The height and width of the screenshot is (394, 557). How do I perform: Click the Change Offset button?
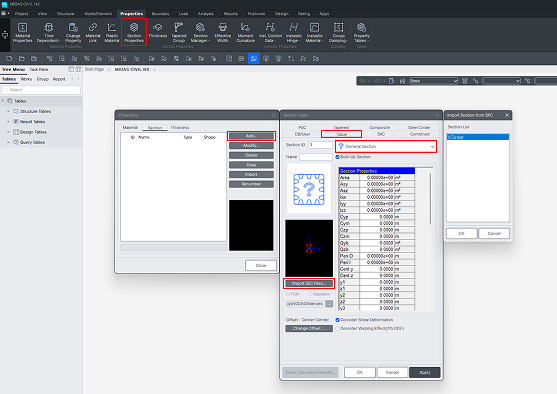(309, 328)
